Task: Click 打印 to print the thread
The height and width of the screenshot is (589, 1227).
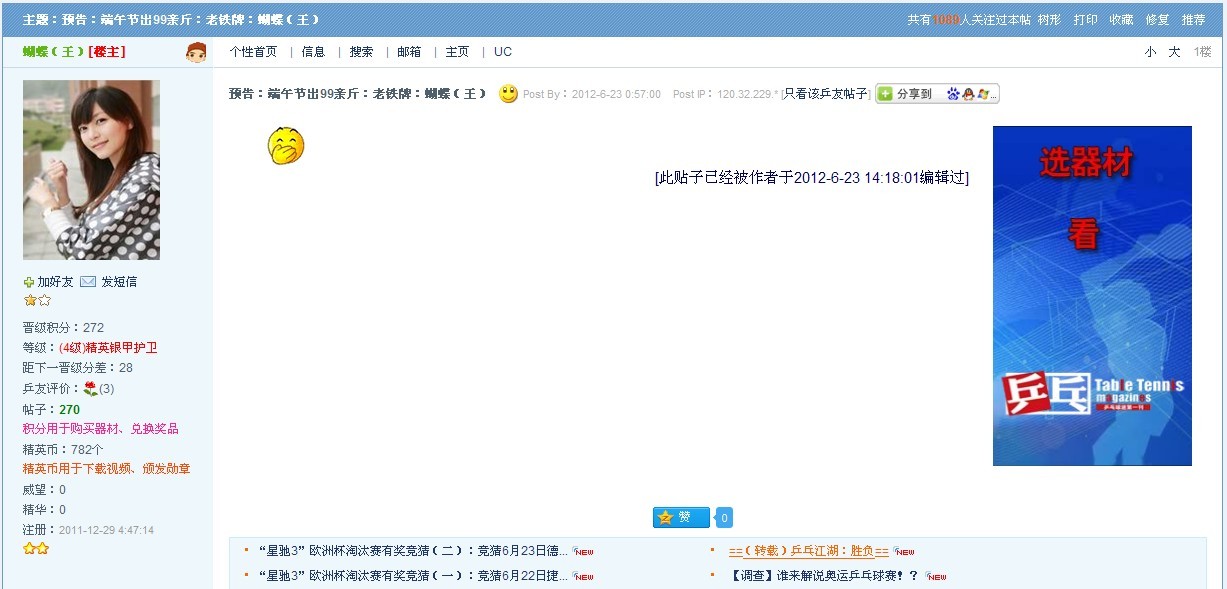Action: pos(1085,20)
